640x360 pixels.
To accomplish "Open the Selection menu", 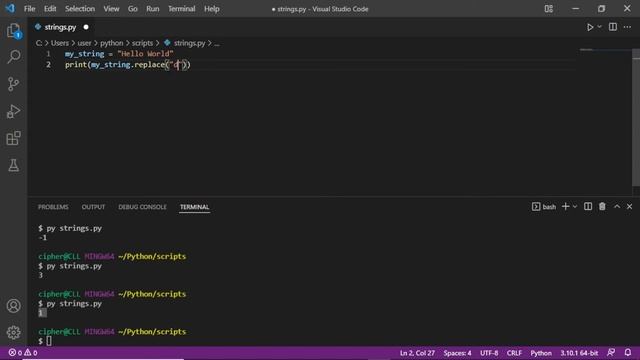I will click(x=80, y=9).
